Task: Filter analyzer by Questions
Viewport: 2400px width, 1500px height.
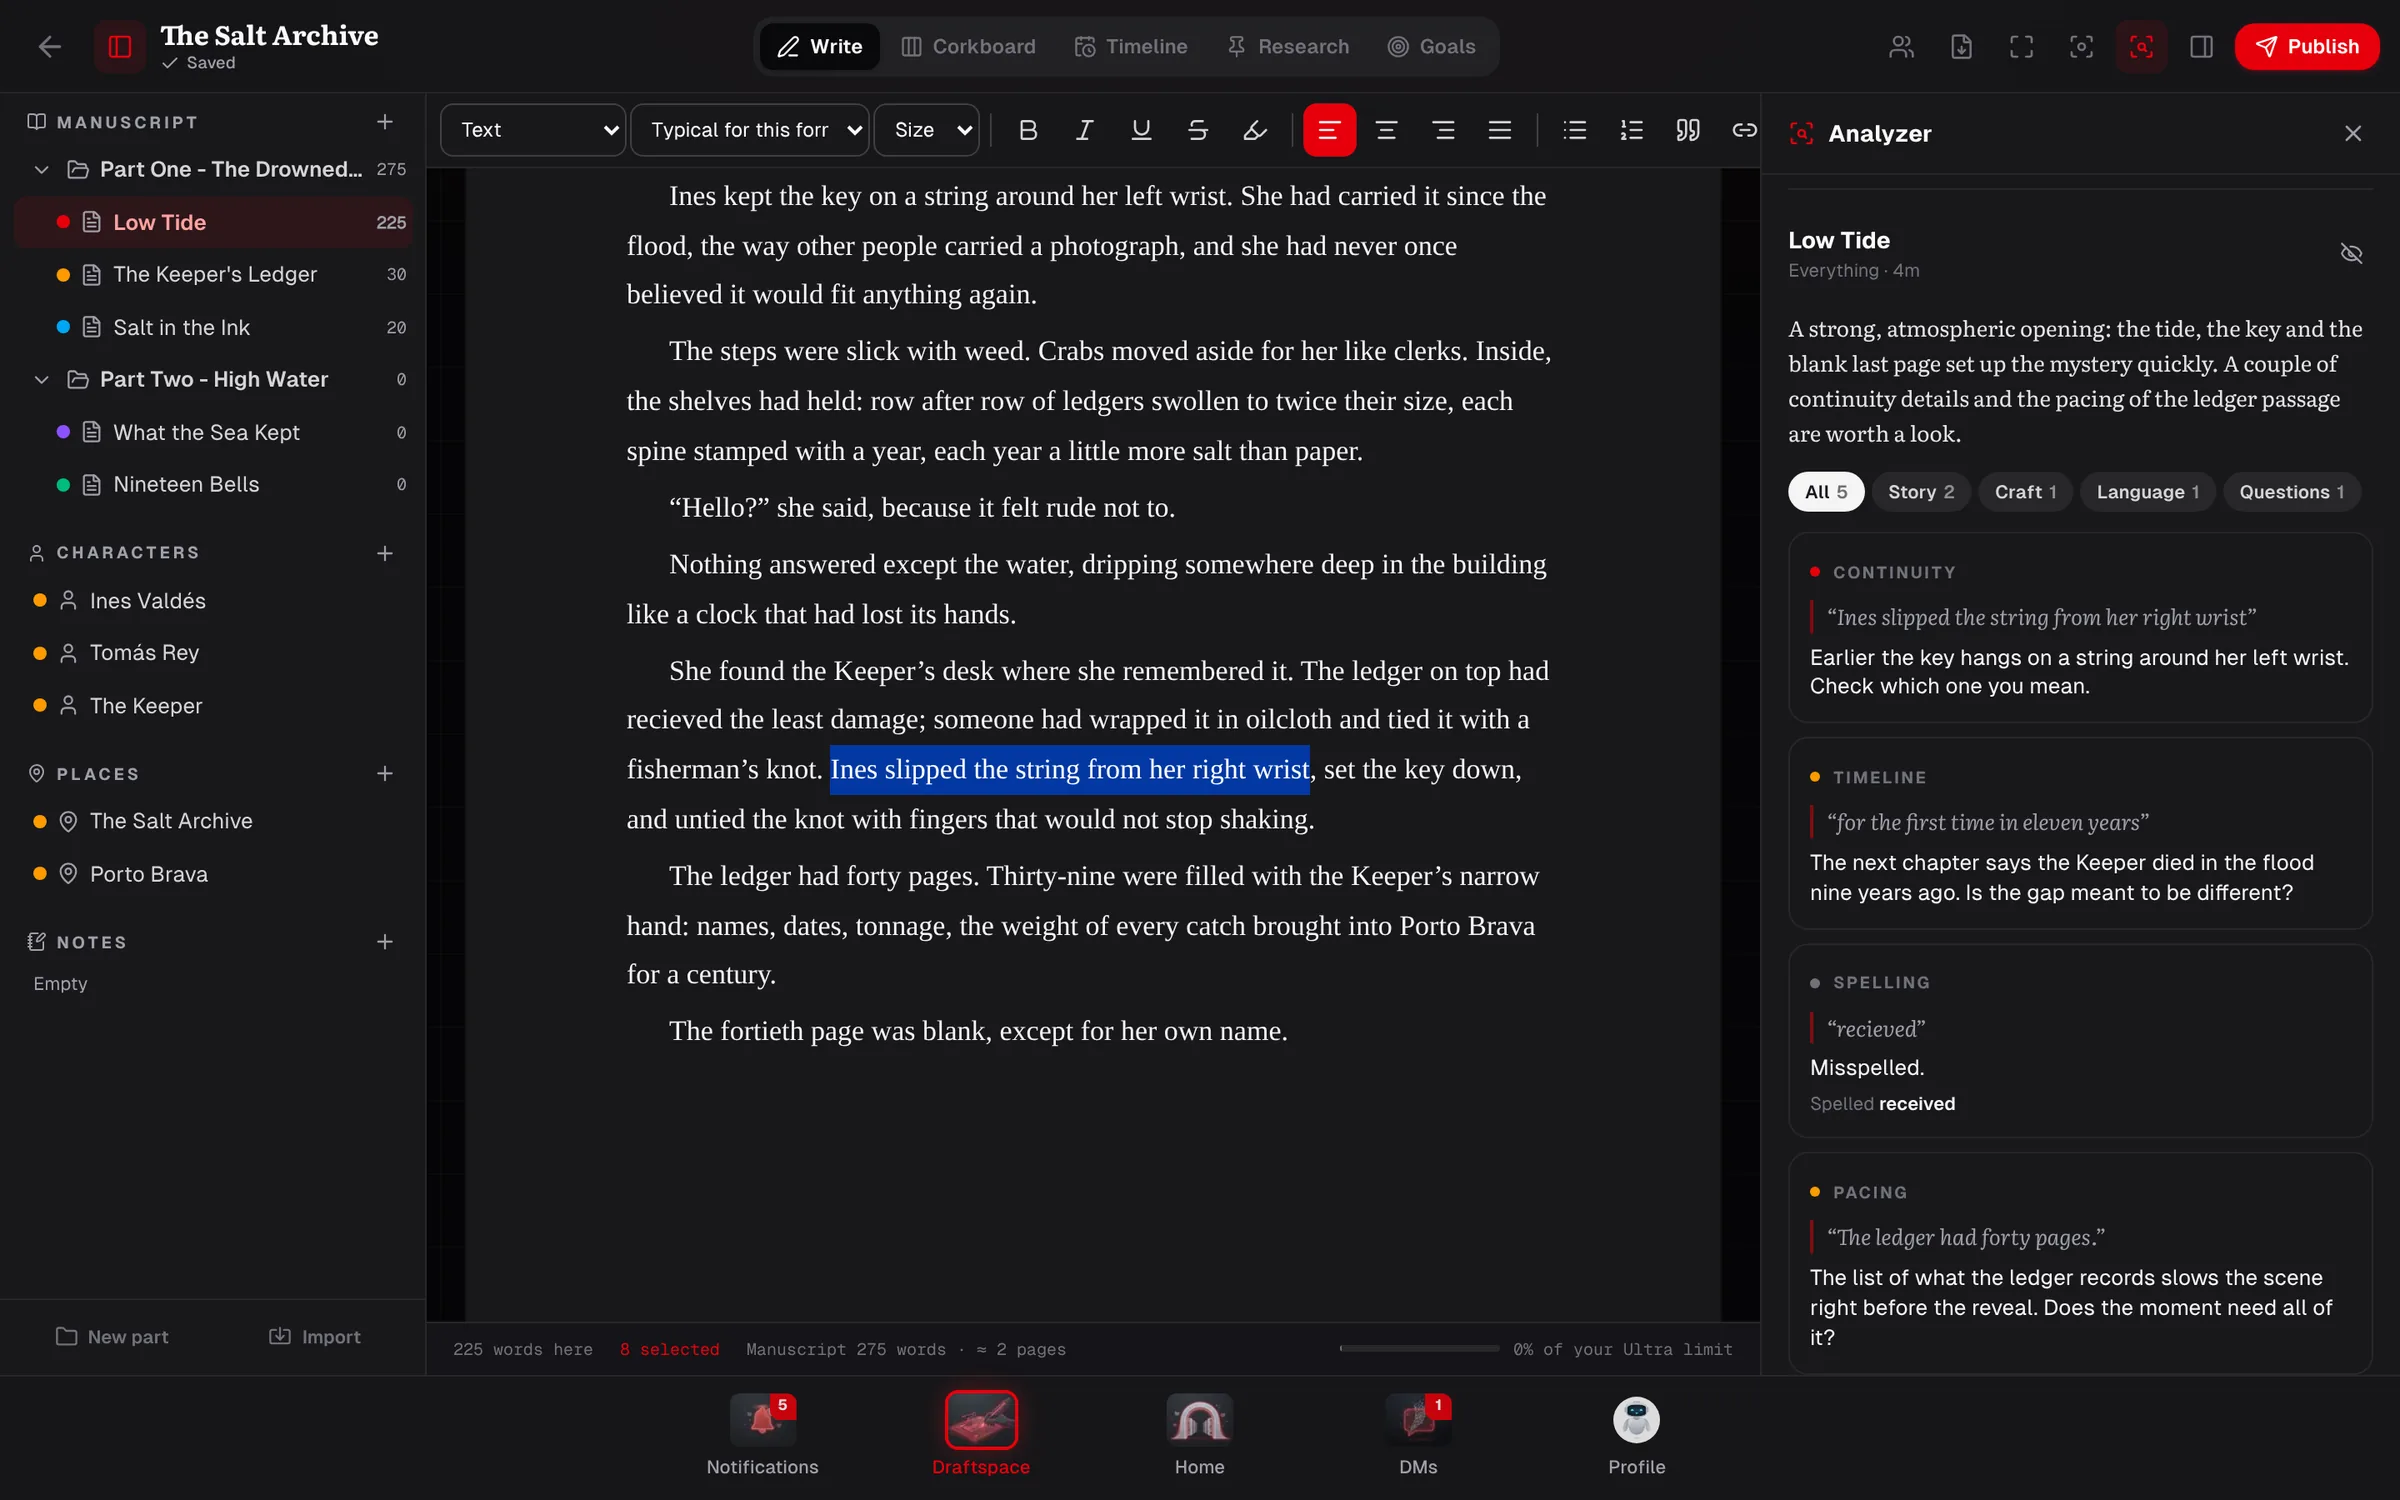Action: (x=2291, y=492)
